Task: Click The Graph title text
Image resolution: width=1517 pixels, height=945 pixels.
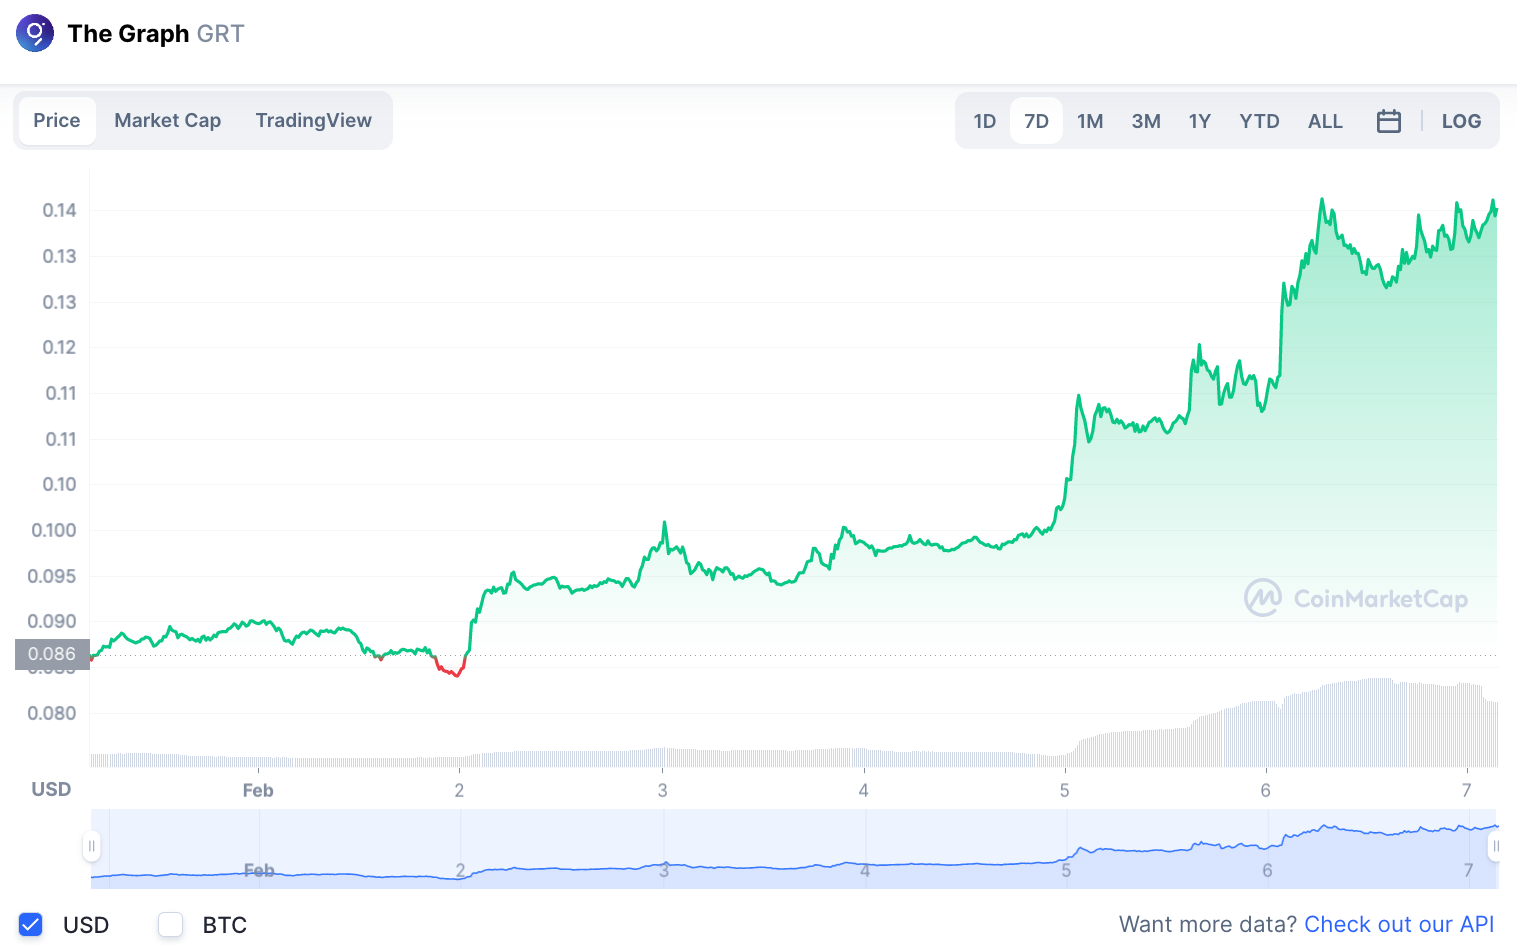Action: (x=128, y=34)
